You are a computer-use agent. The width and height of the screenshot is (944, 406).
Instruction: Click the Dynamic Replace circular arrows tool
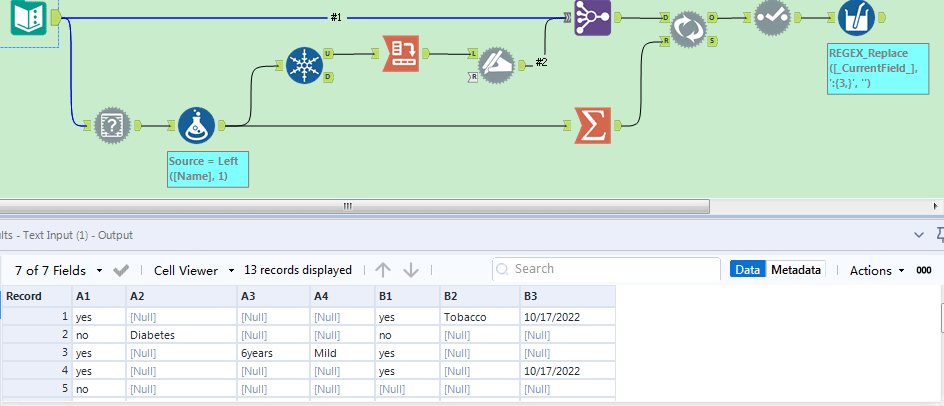pos(688,30)
